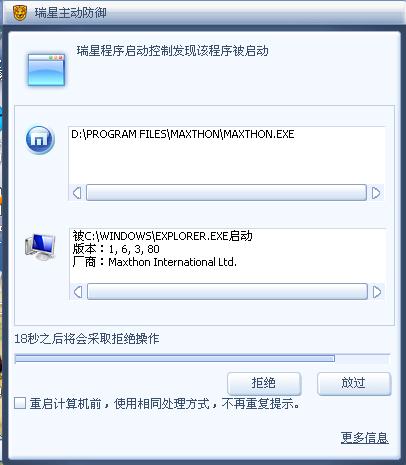The height and width of the screenshot is (465, 406).
Task: Enable the 重启计算机前 same-handling checkbox
Action: pyautogui.click(x=20, y=403)
